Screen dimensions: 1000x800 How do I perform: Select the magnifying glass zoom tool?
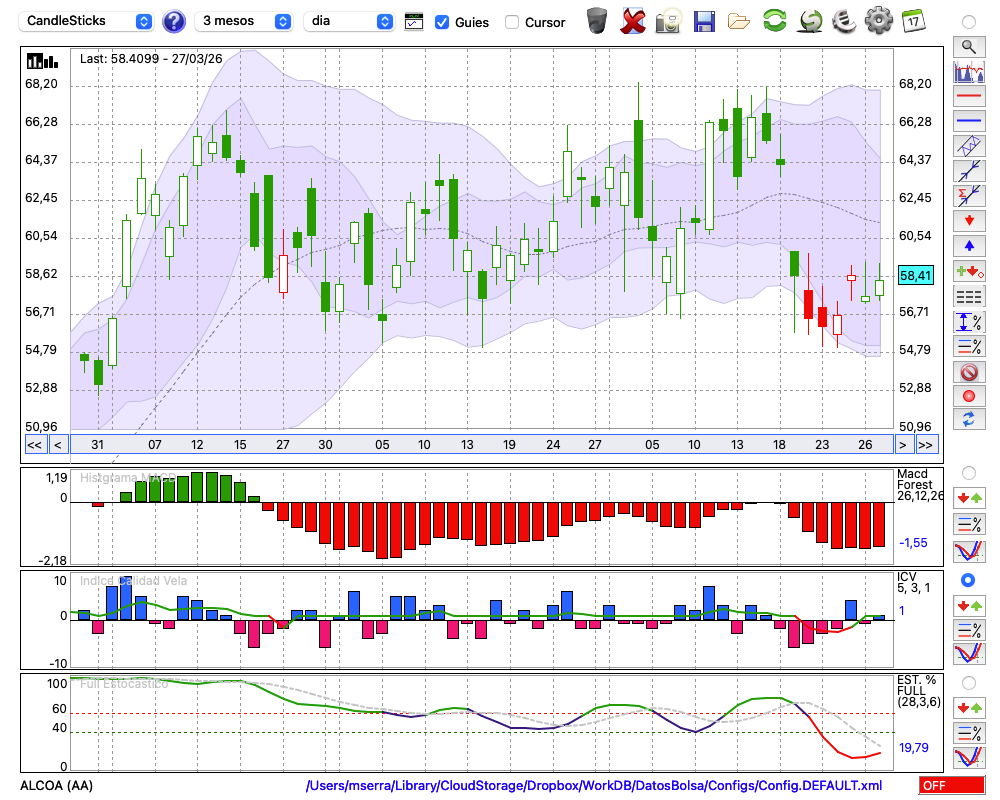(x=968, y=46)
